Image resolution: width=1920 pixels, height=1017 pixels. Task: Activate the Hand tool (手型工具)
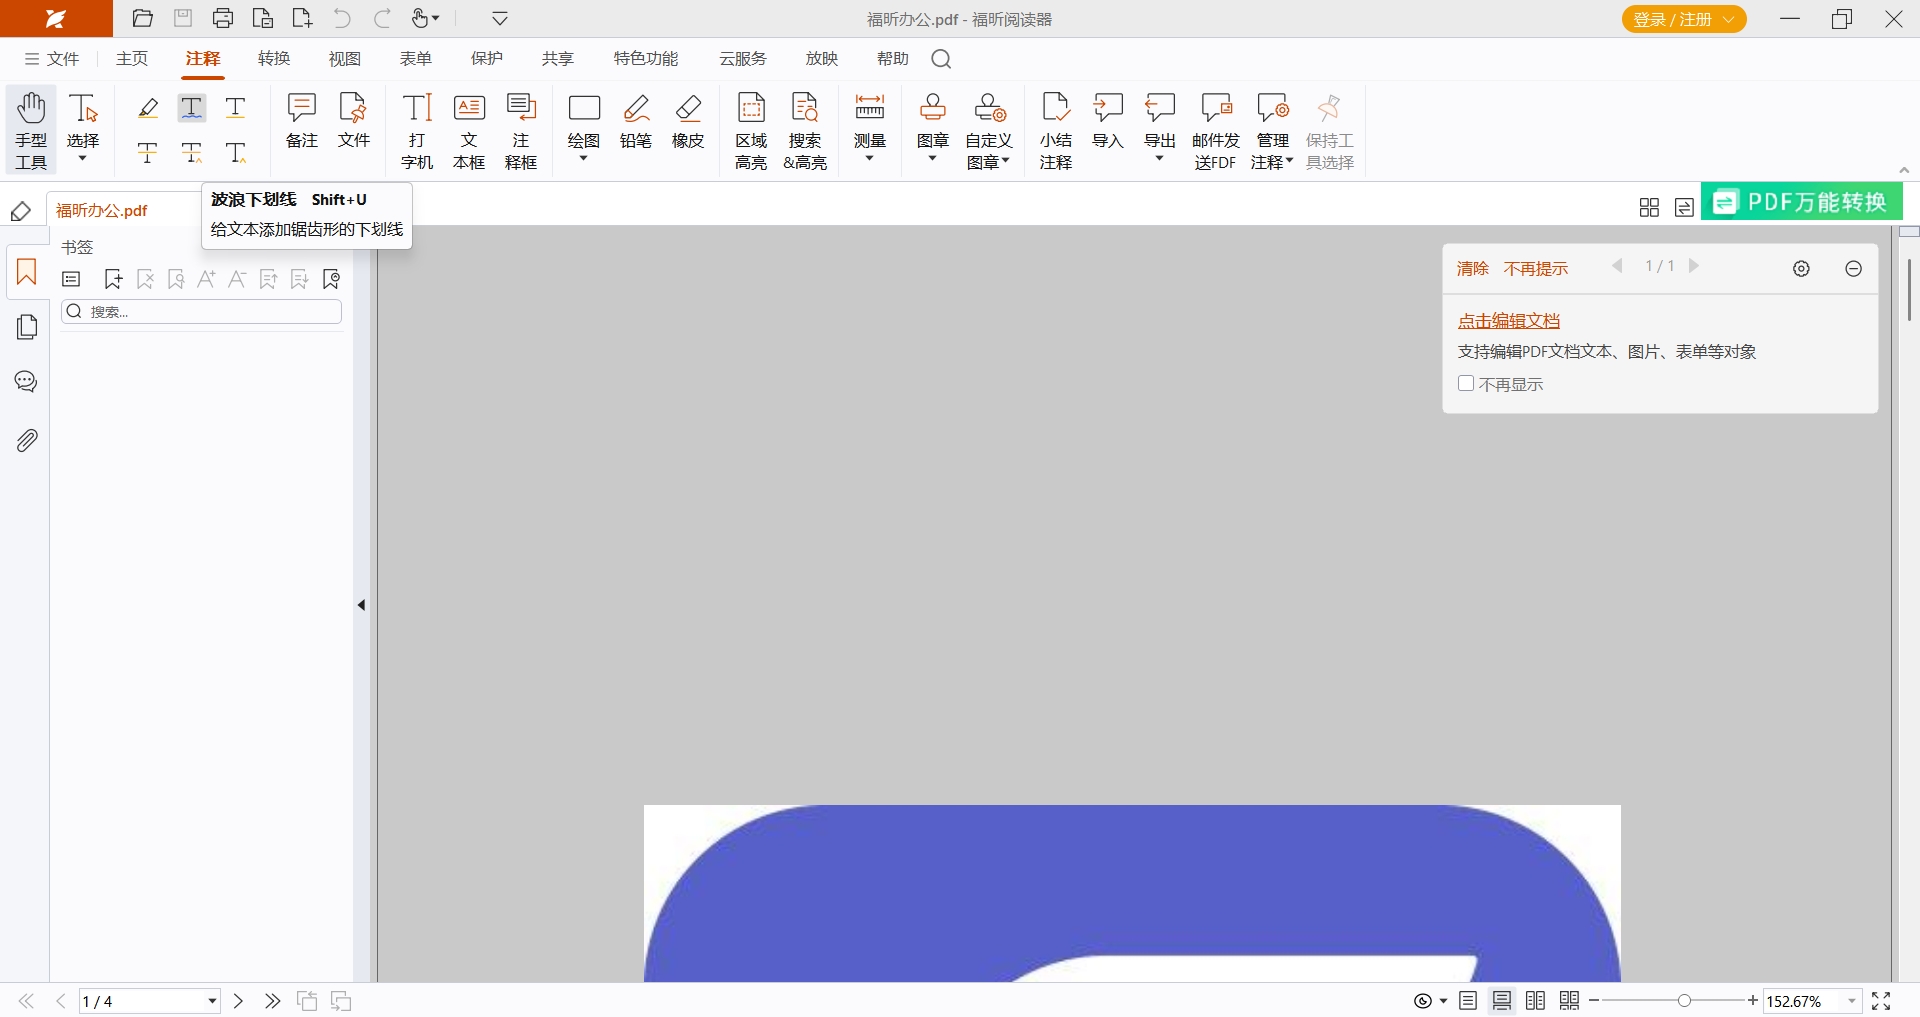click(x=31, y=130)
